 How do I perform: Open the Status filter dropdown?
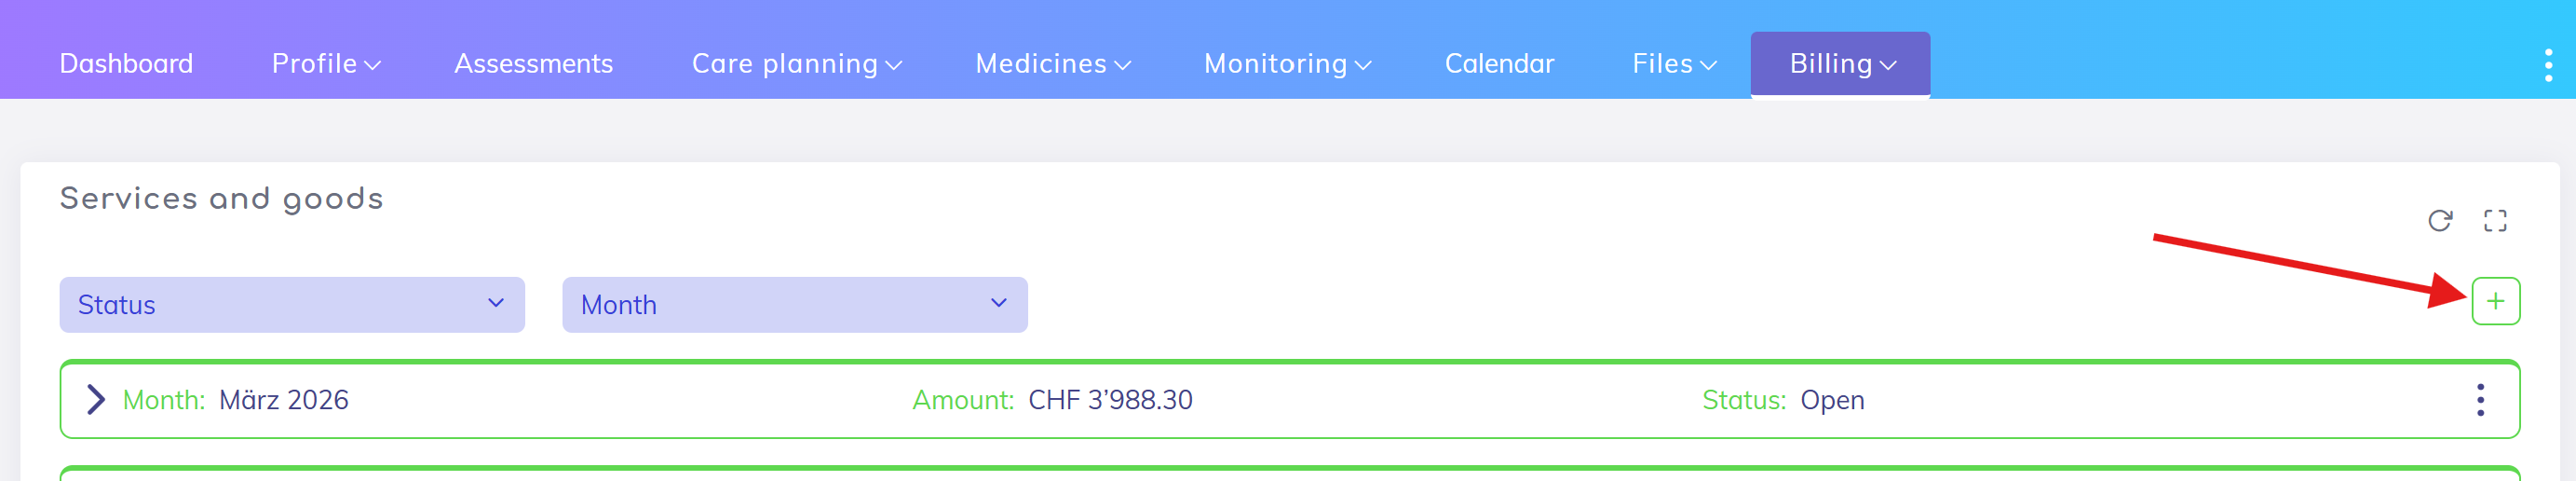click(x=291, y=305)
